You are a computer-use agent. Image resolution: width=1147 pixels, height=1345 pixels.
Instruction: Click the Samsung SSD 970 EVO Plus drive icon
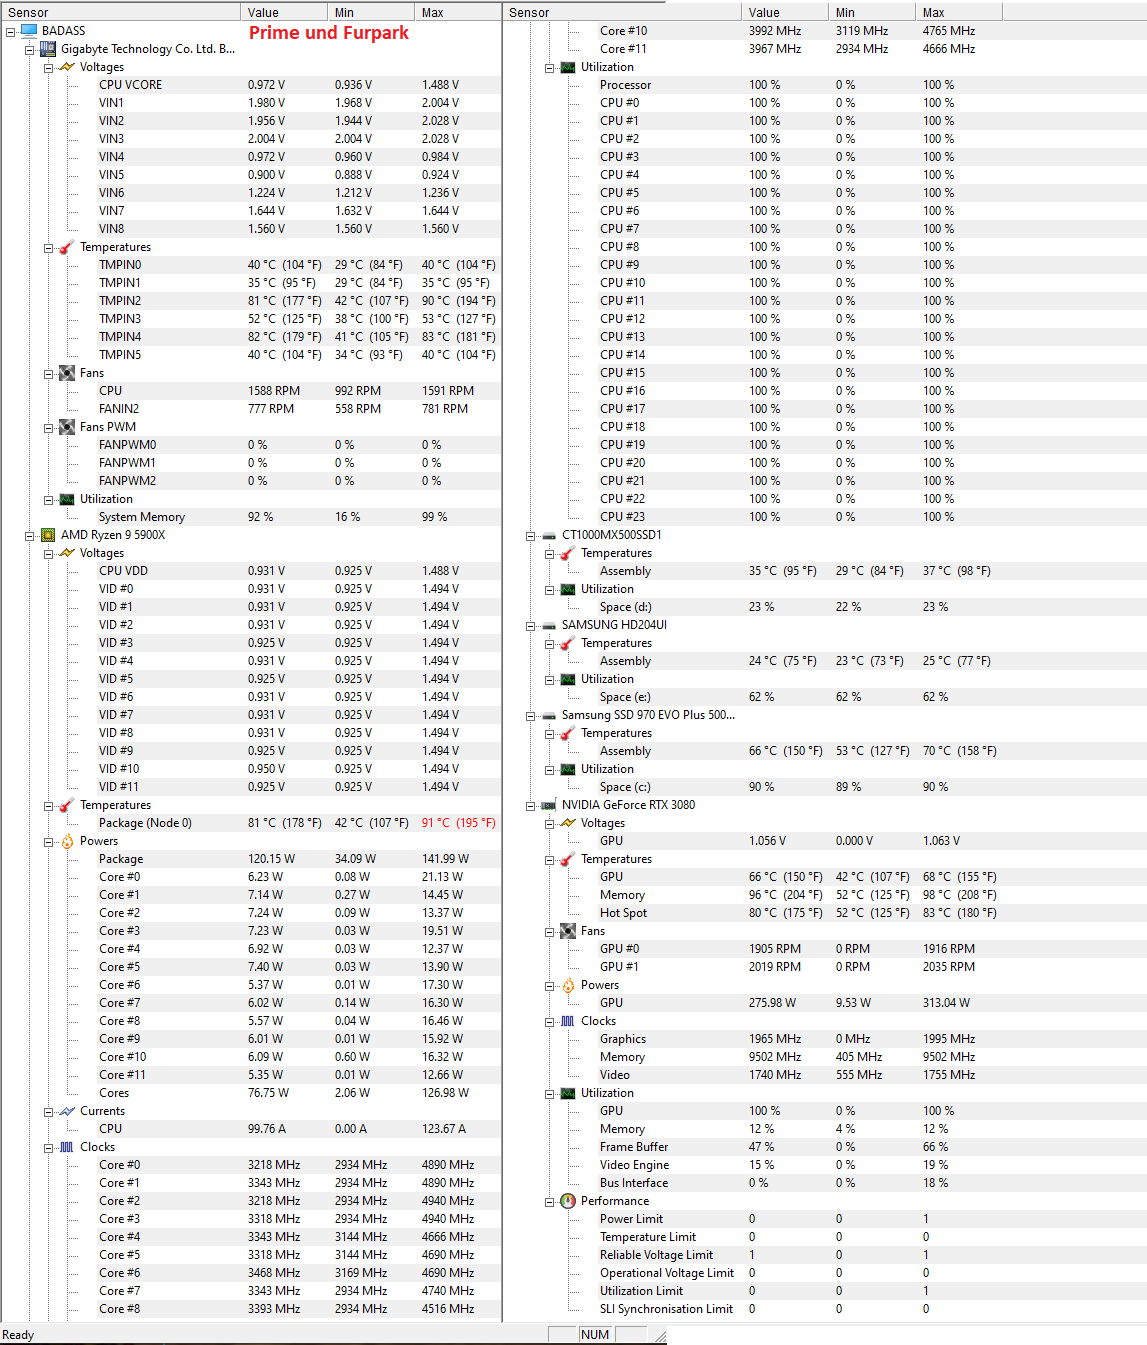[x=549, y=715]
